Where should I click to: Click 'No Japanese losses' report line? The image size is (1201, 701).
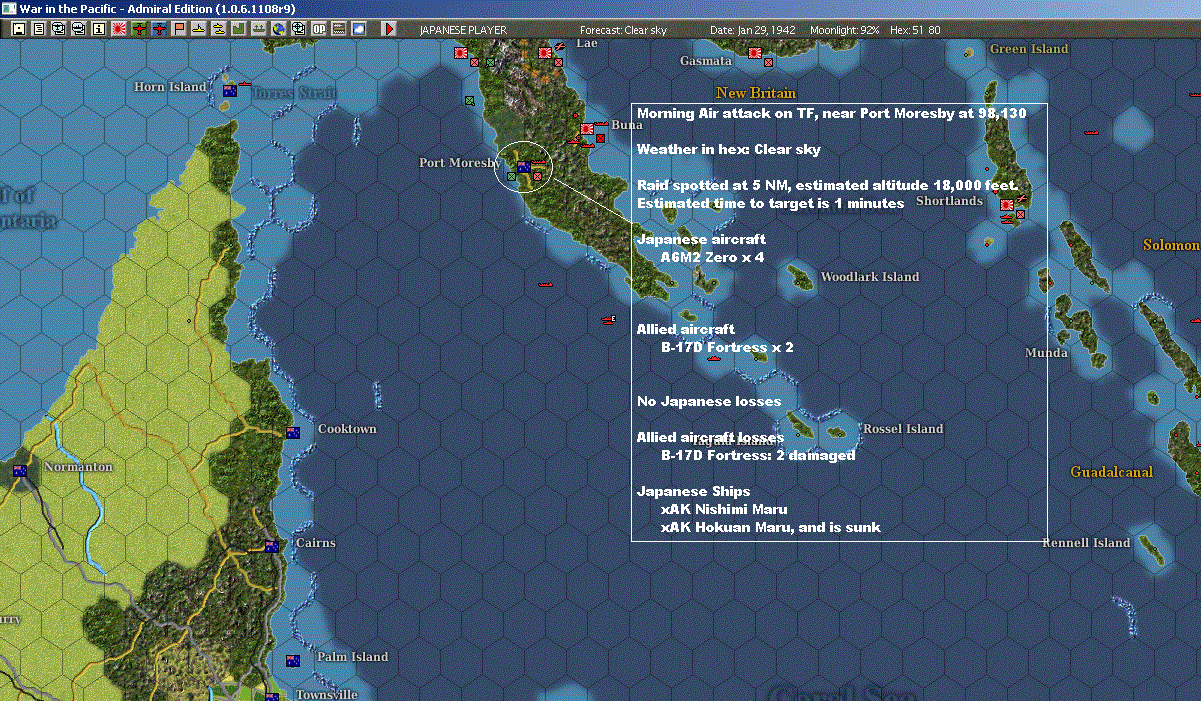[x=709, y=401]
